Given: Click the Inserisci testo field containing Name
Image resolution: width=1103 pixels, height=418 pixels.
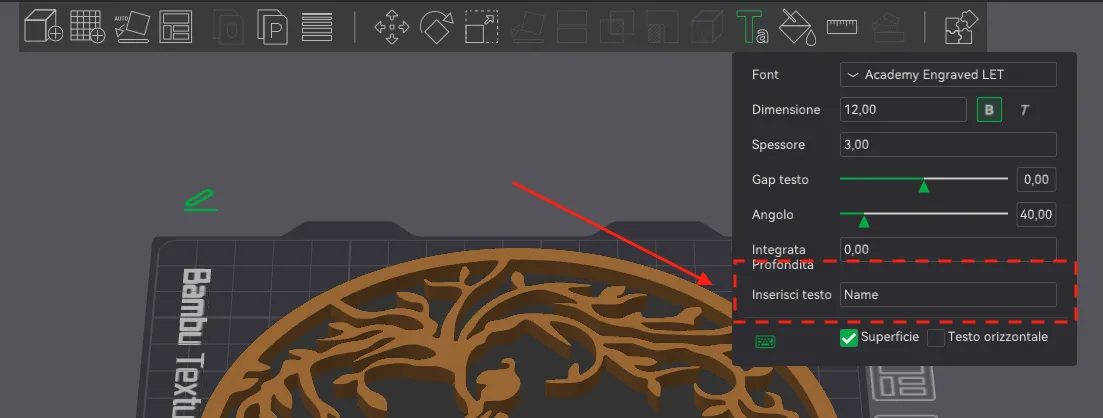Looking at the screenshot, I should 948,294.
